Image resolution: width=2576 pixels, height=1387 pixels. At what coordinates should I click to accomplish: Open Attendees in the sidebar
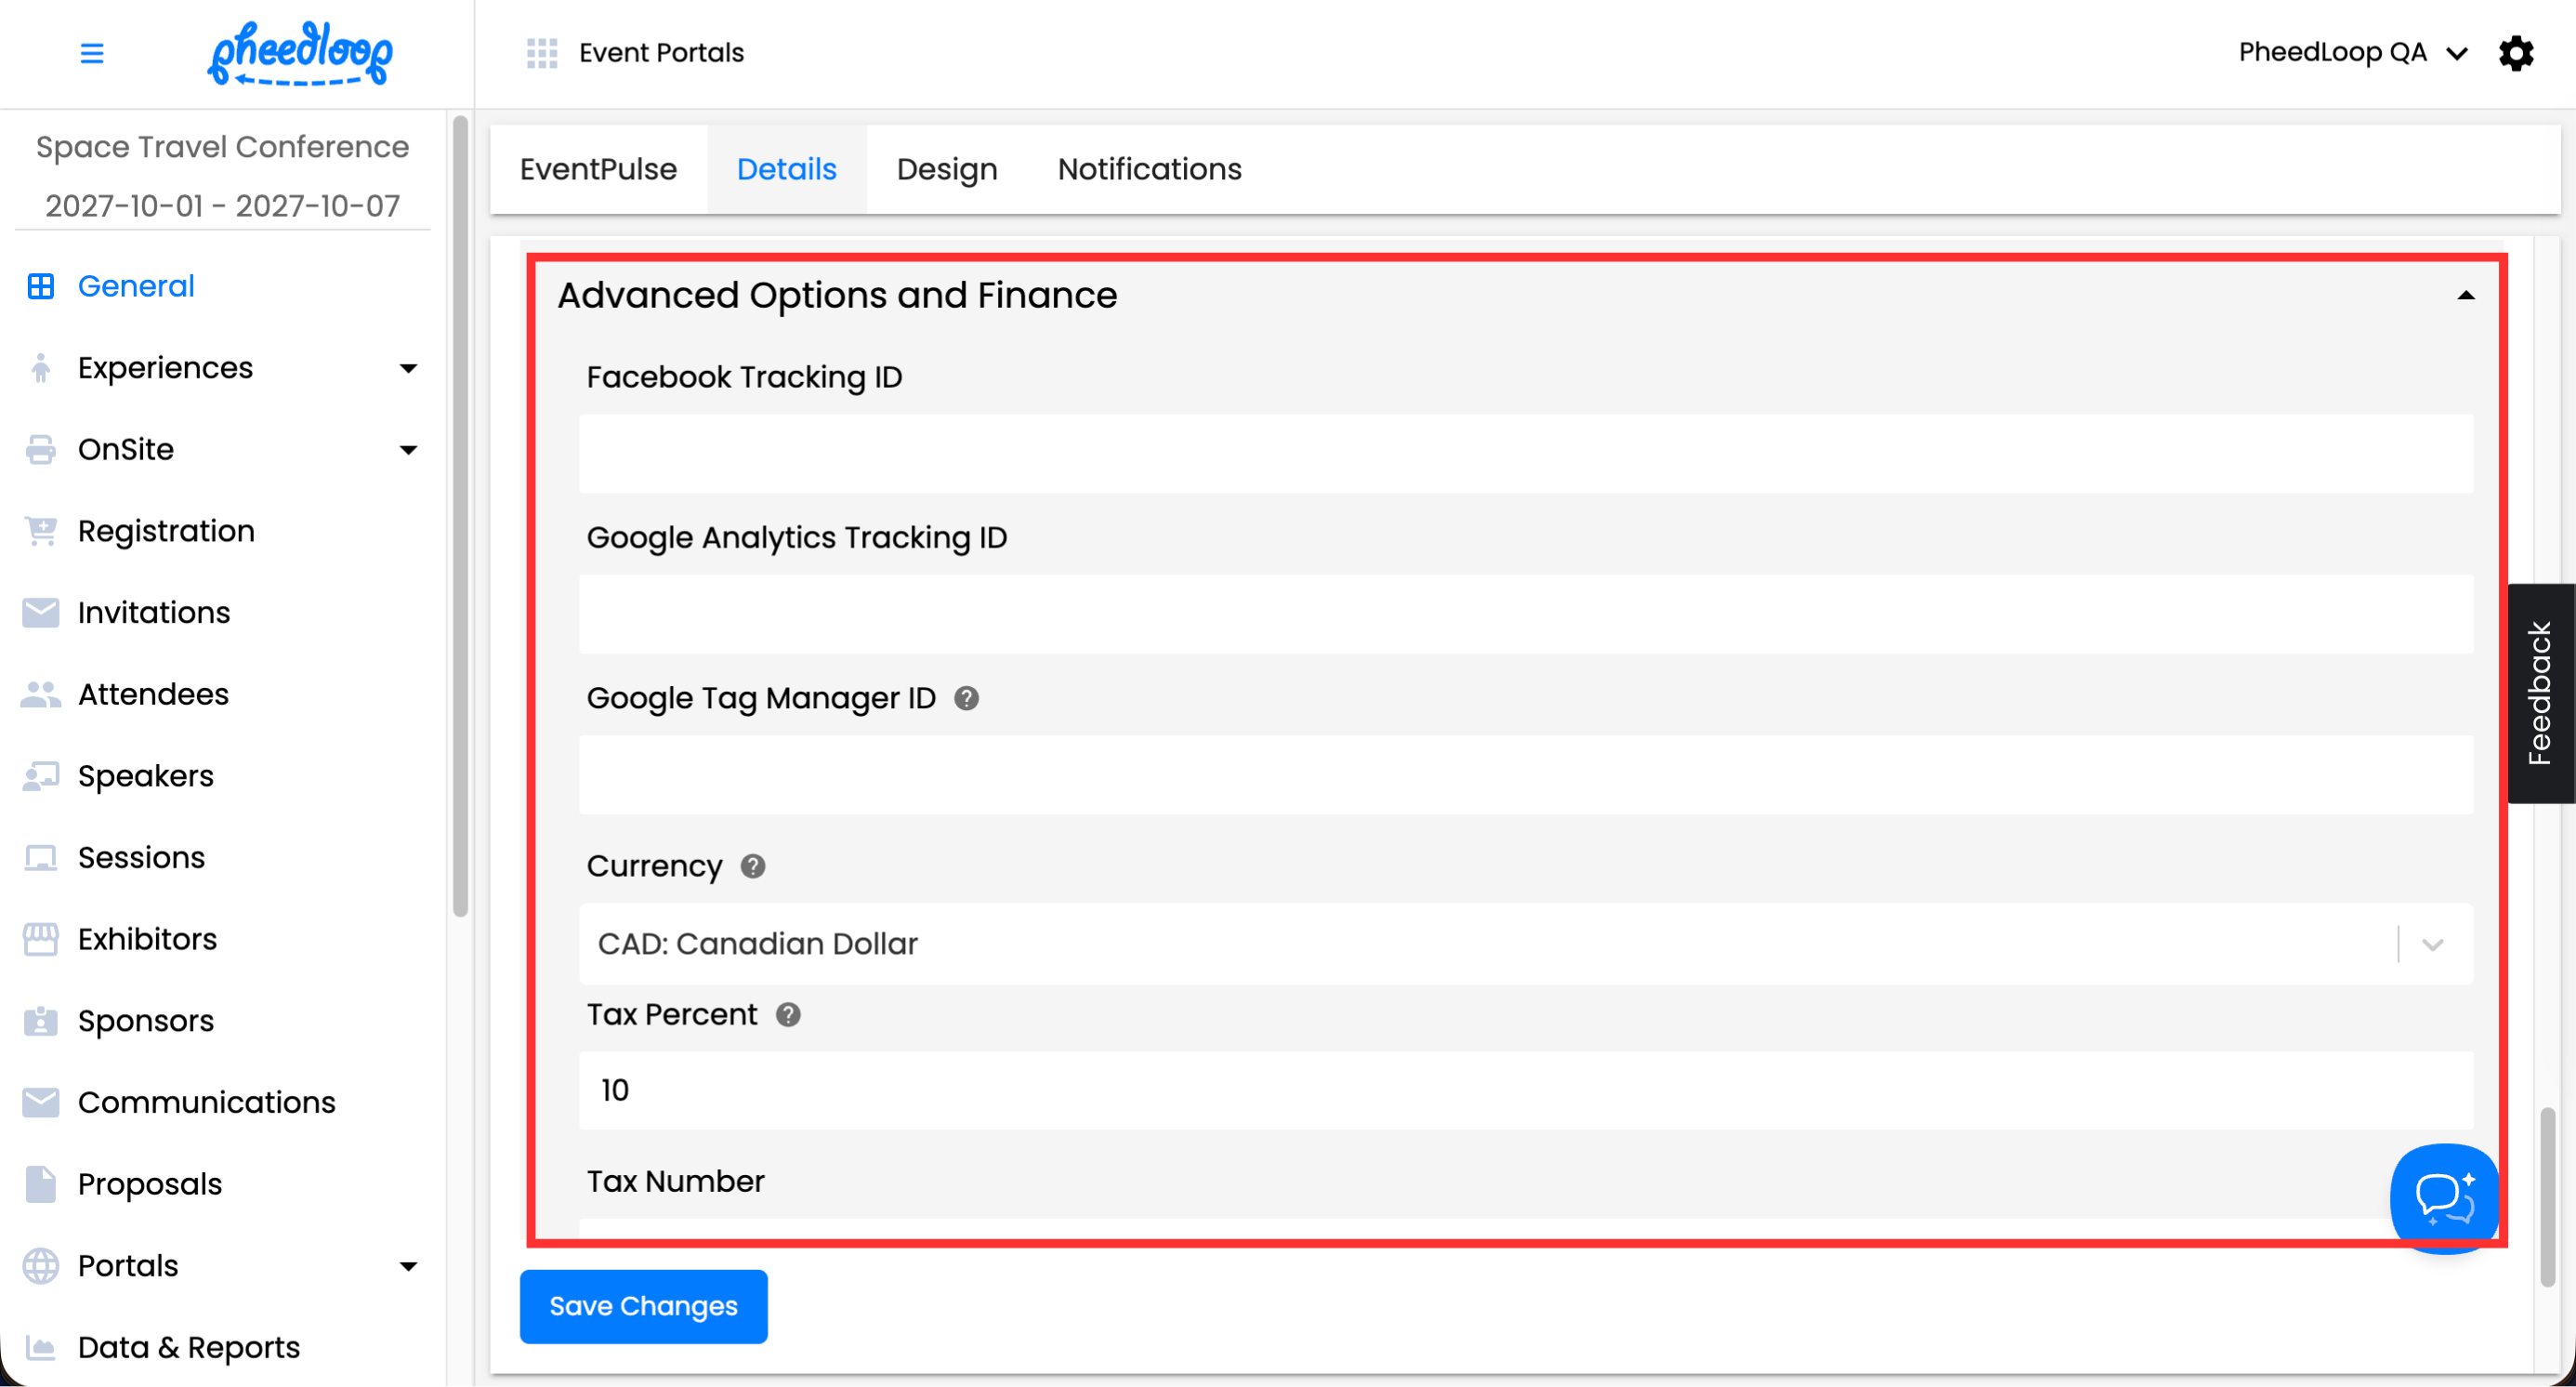click(153, 694)
